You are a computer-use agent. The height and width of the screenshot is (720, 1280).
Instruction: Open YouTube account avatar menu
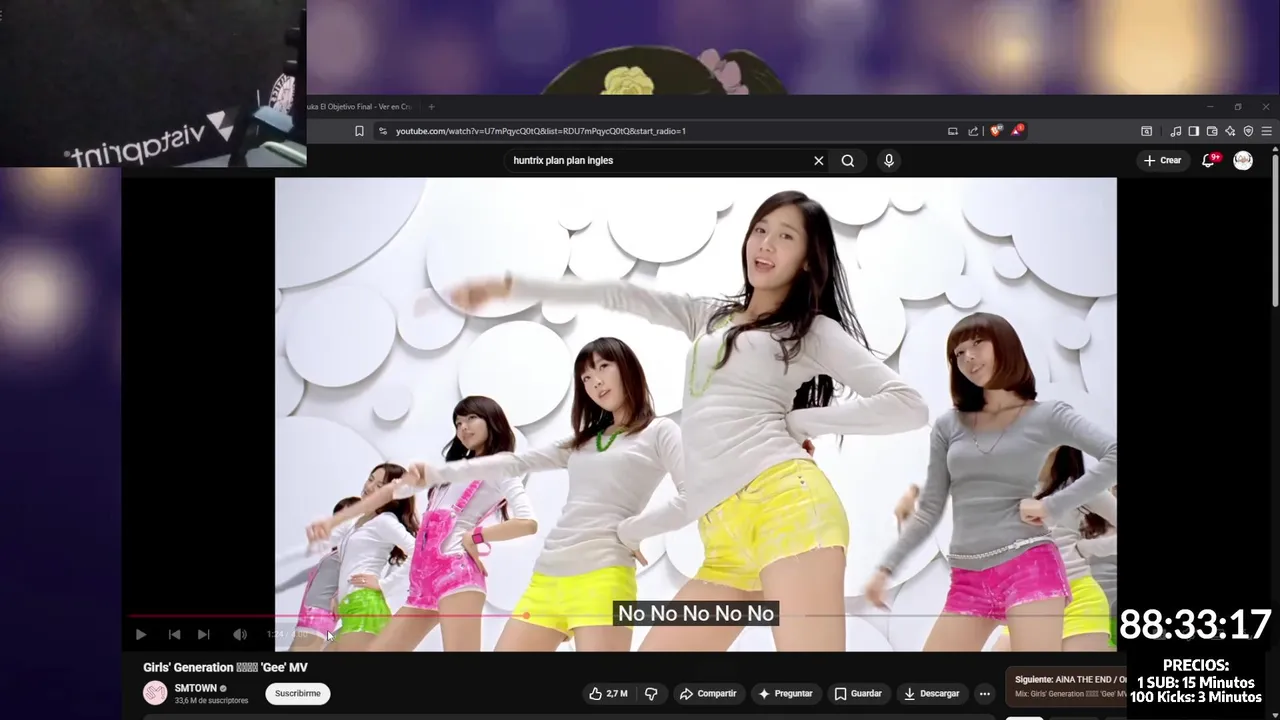(x=1243, y=160)
